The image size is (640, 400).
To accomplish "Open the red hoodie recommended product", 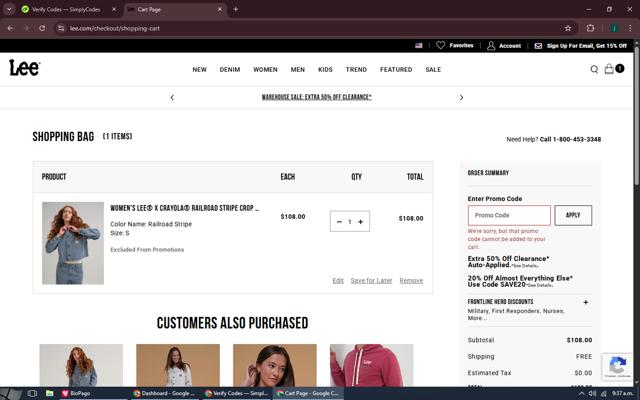I will [371, 365].
